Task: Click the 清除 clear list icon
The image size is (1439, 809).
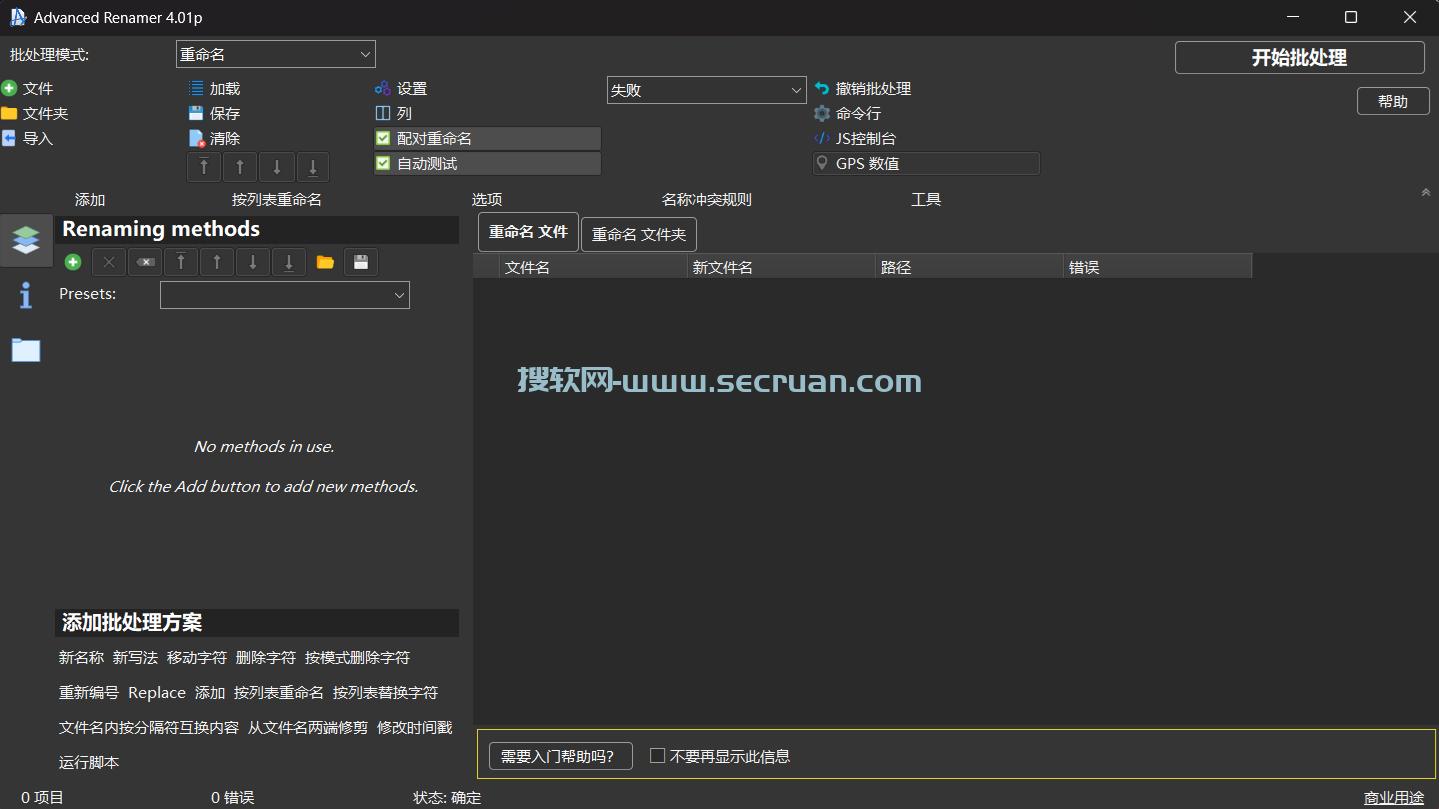Action: click(x=196, y=139)
